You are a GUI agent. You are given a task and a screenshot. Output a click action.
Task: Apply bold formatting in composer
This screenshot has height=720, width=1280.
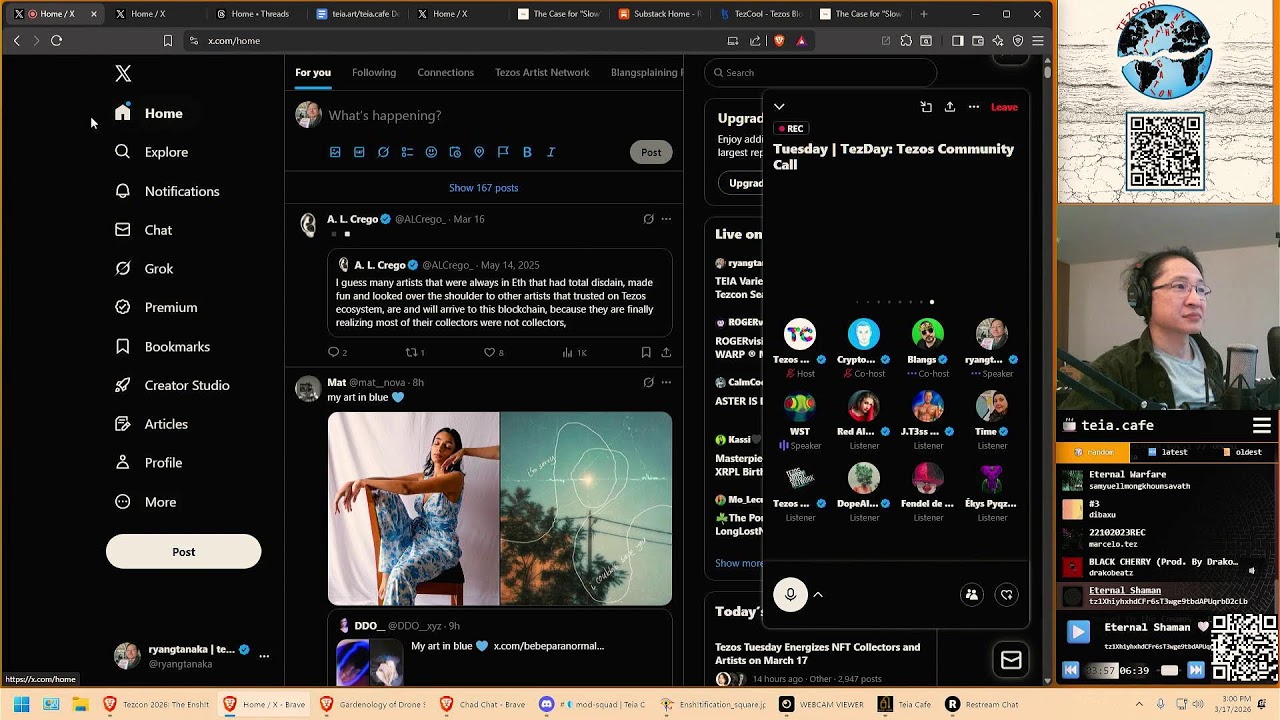click(x=527, y=152)
